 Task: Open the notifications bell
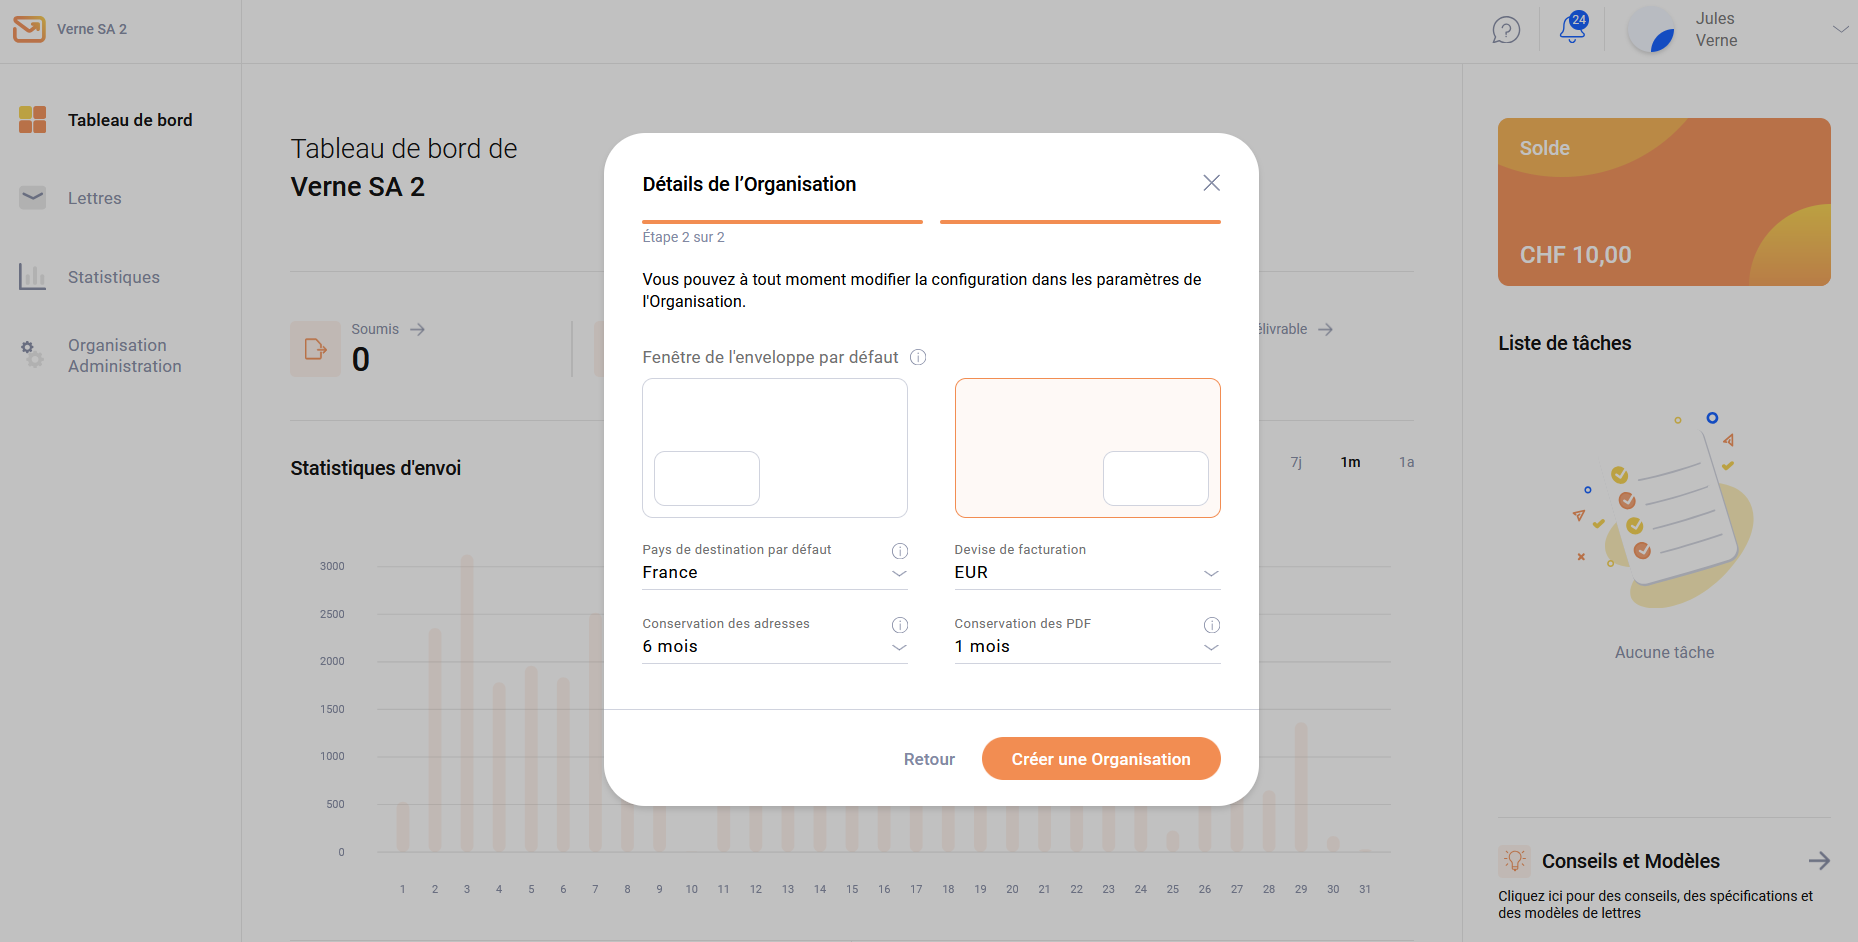[1572, 29]
